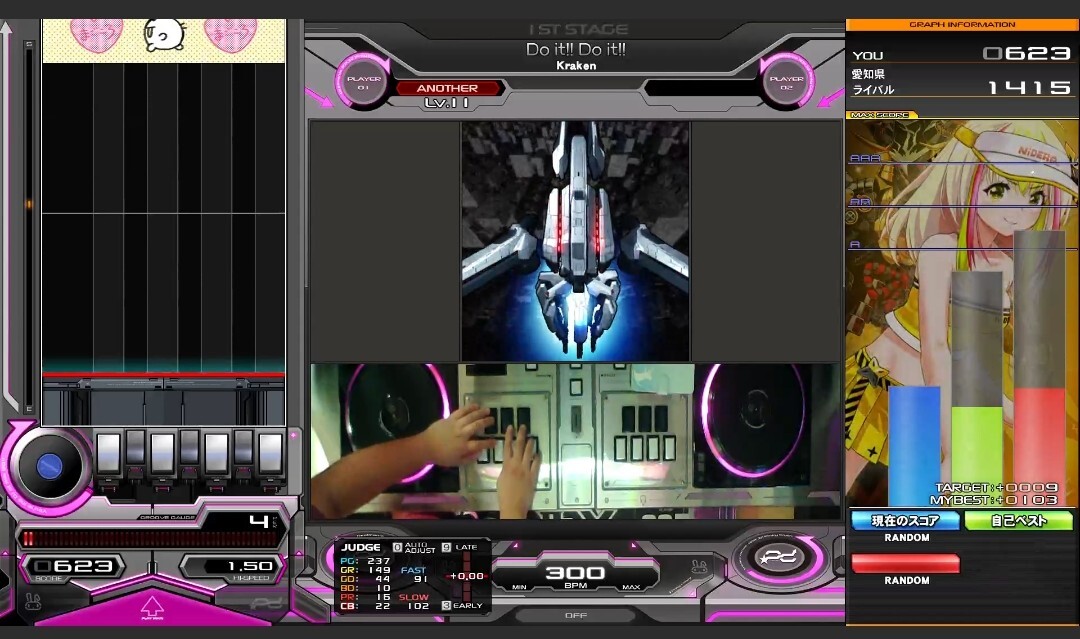This screenshot has height=639, width=1080.
Task: Click the EARLY label
Action: coord(468,605)
